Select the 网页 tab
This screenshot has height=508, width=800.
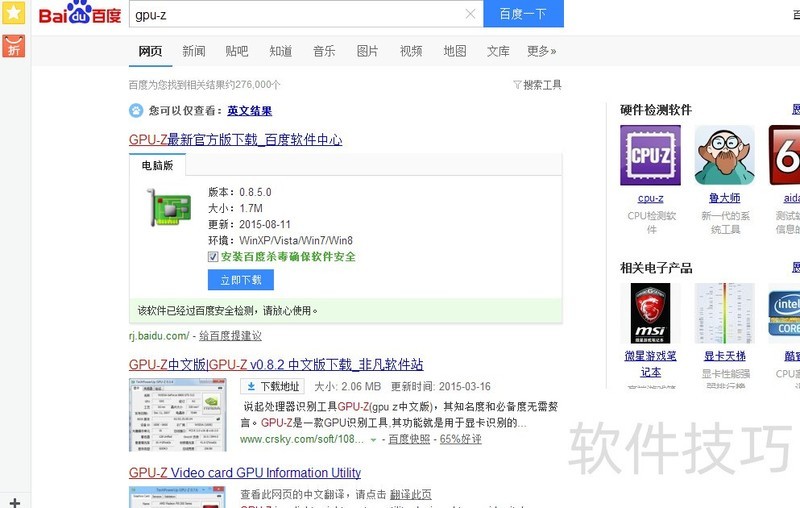tap(150, 51)
